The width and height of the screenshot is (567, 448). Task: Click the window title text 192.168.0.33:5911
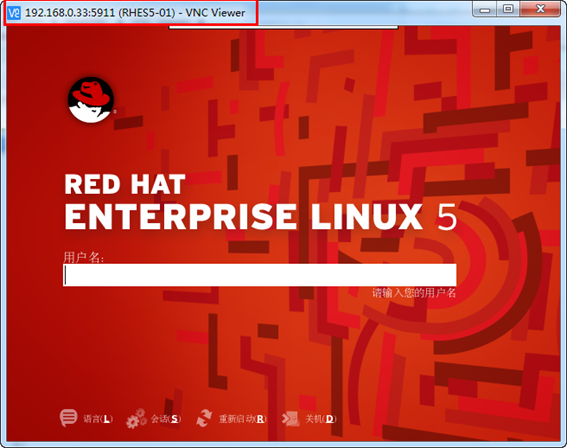70,13
